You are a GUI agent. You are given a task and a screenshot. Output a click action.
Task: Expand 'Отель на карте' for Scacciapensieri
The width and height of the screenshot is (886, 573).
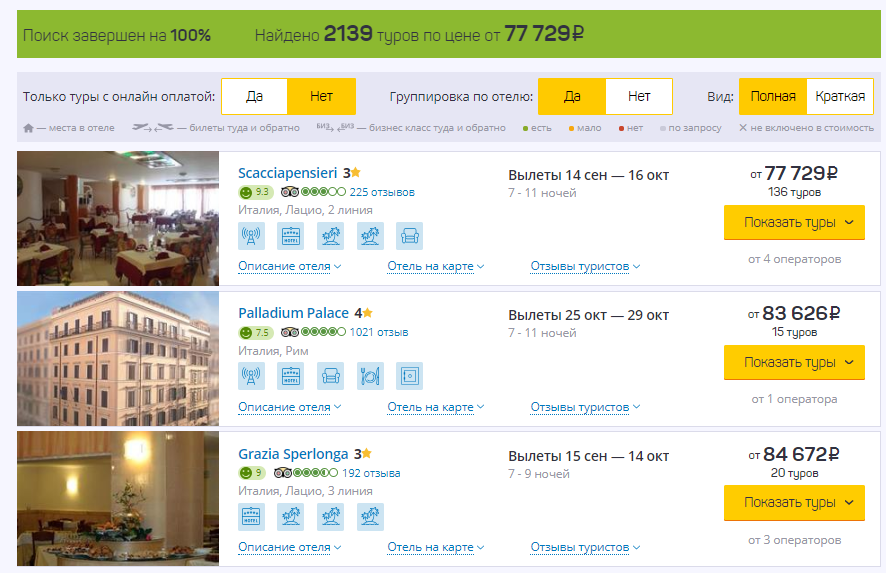coord(436,266)
